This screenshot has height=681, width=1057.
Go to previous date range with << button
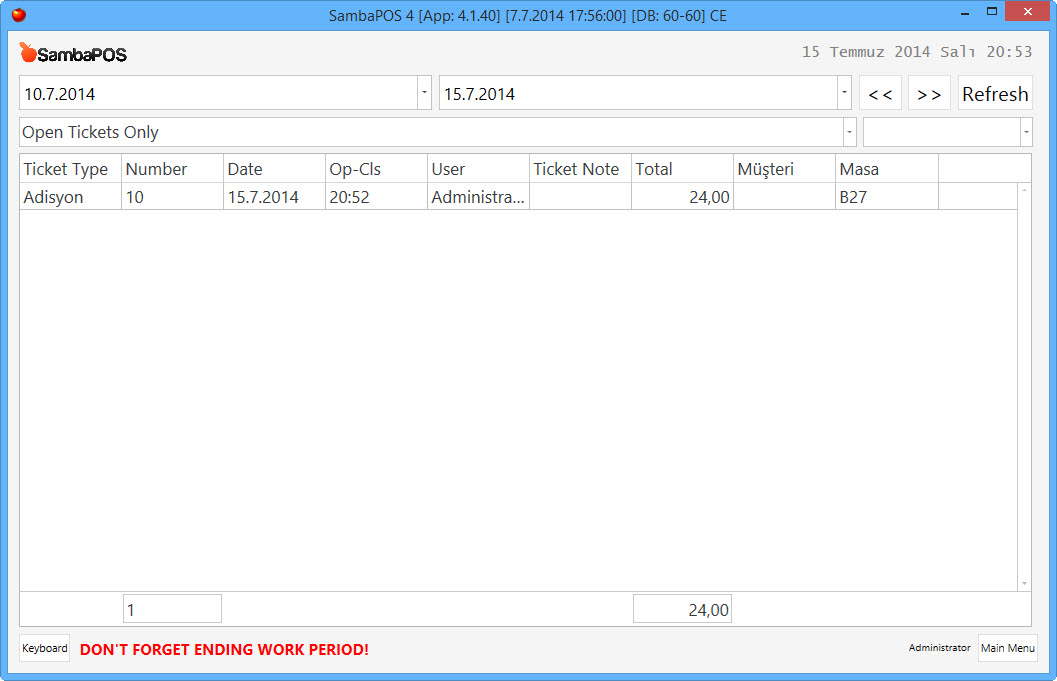(x=880, y=94)
